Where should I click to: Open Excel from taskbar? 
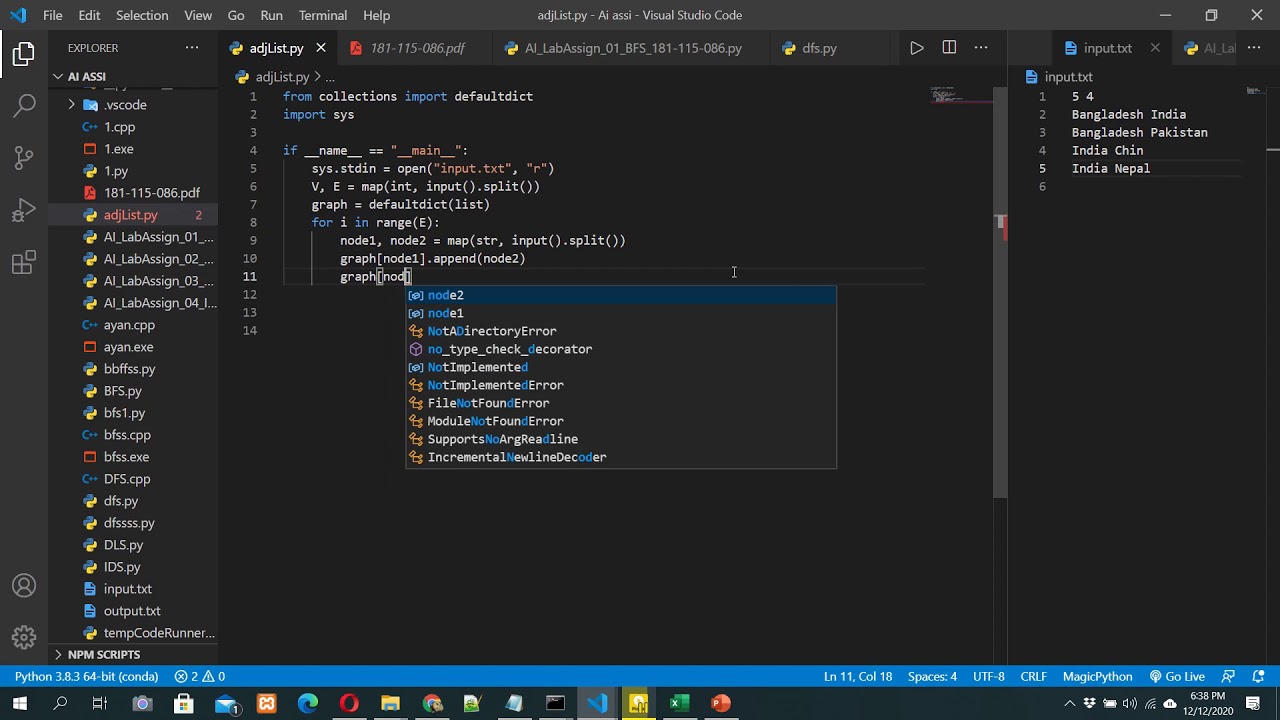(679, 704)
